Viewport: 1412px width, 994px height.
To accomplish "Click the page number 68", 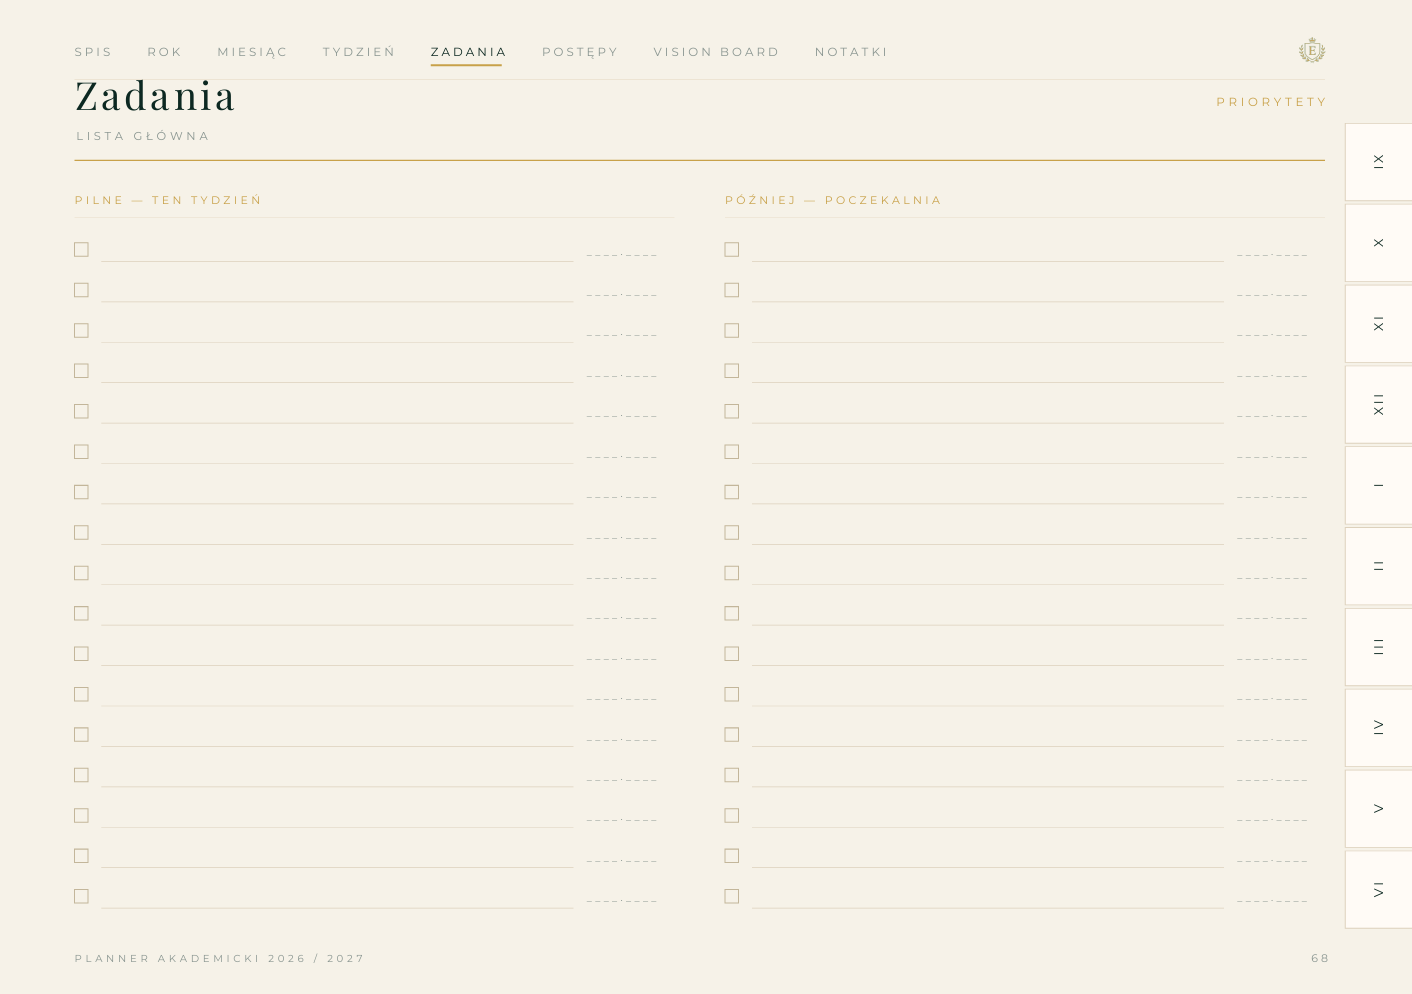I will pyautogui.click(x=1320, y=958).
